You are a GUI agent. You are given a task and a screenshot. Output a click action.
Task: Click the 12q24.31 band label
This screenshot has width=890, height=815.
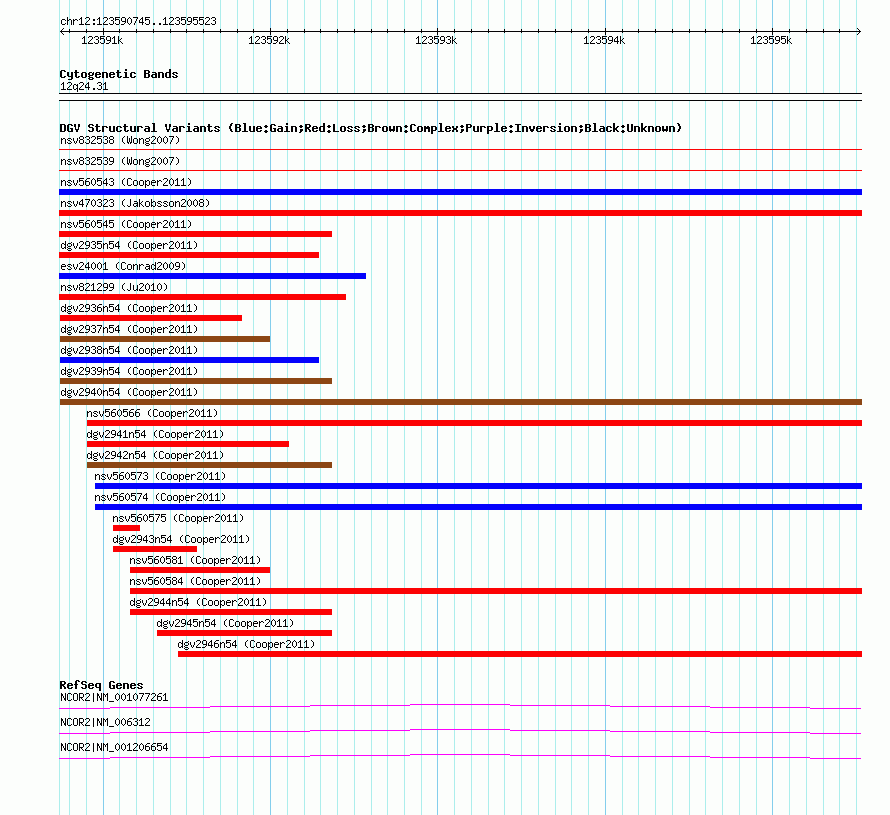click(84, 86)
